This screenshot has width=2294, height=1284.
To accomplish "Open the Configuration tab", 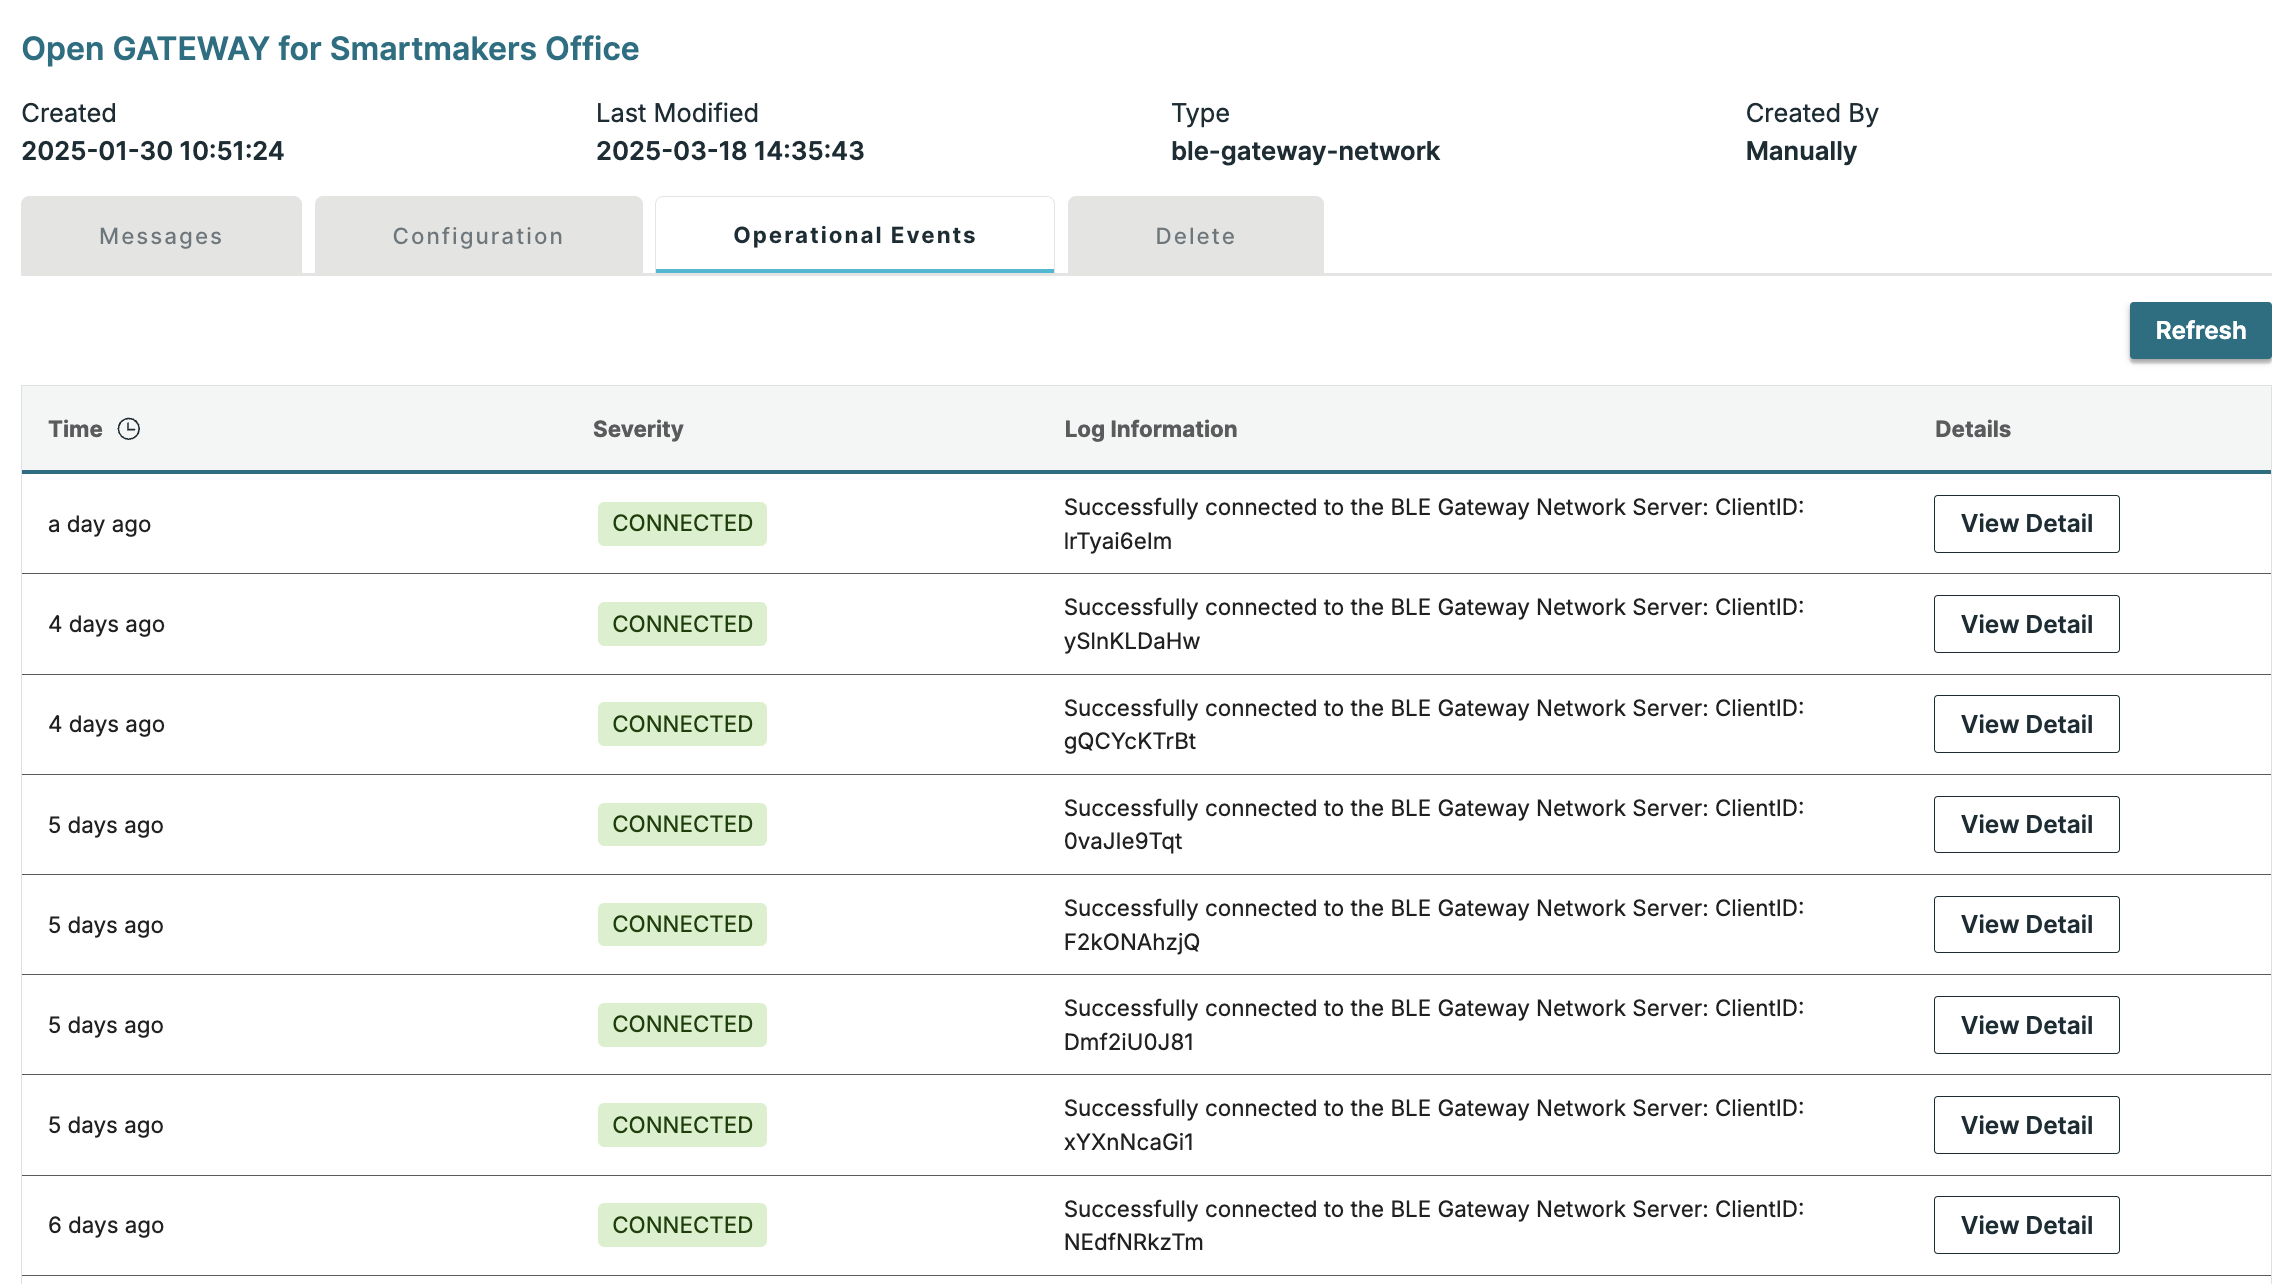I will click(x=478, y=236).
